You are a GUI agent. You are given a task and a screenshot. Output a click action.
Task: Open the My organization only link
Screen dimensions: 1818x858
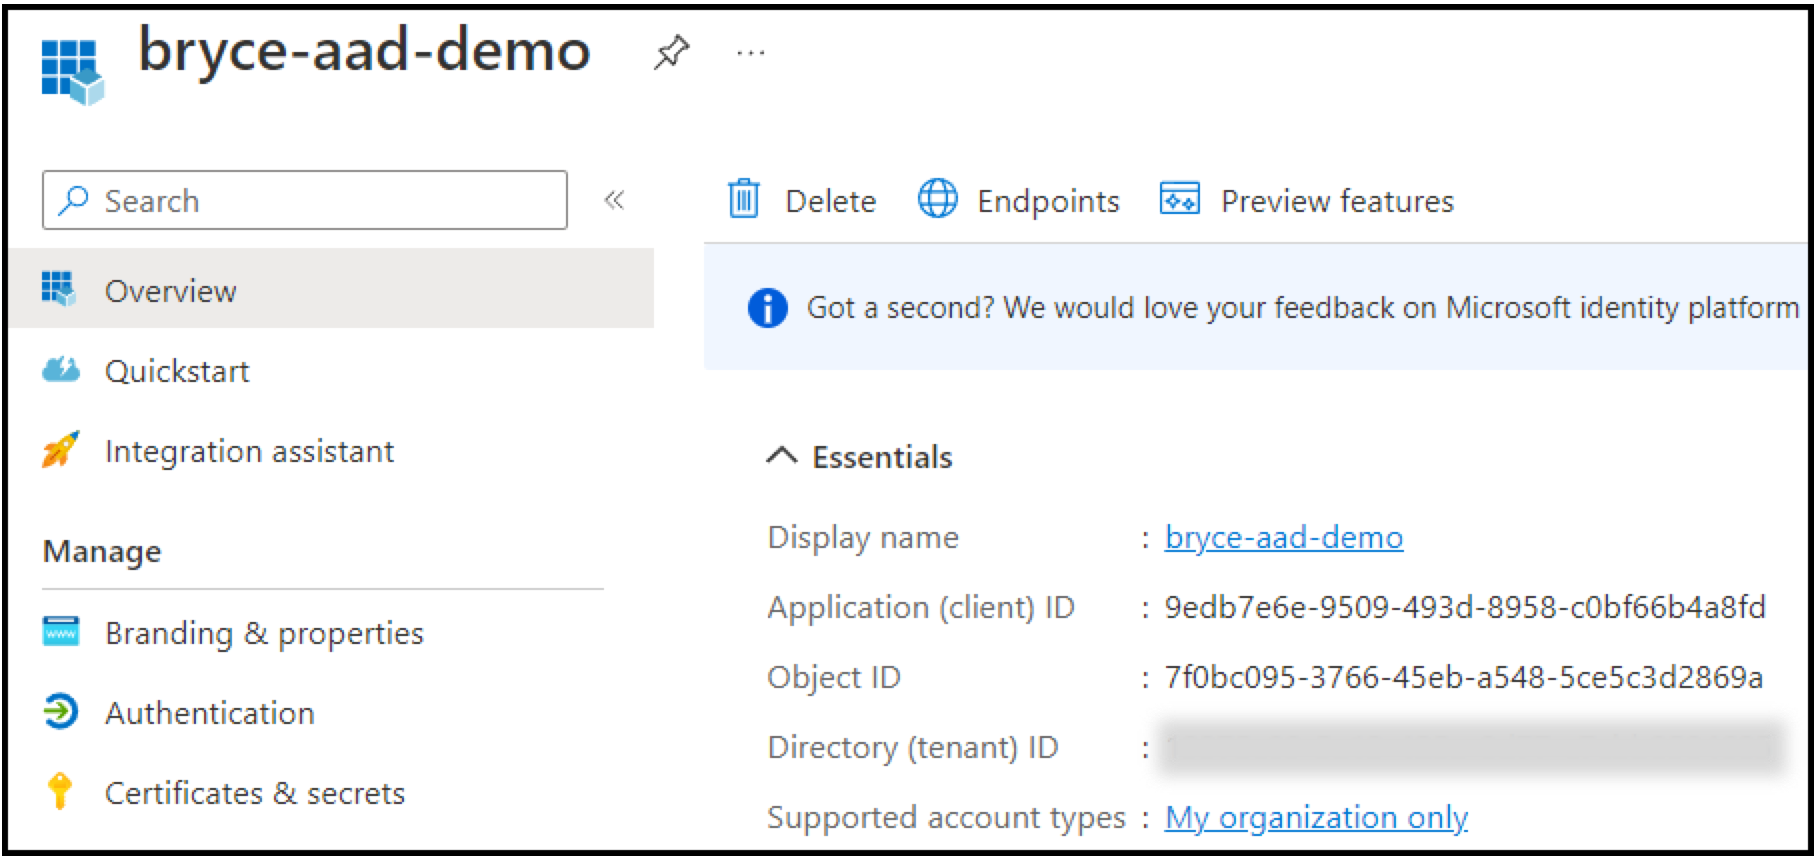(1316, 817)
